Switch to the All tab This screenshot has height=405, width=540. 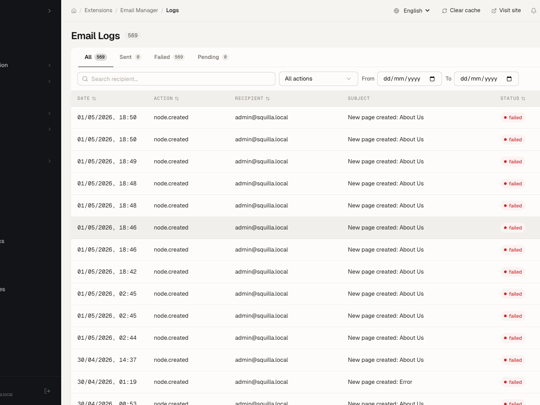(95, 57)
